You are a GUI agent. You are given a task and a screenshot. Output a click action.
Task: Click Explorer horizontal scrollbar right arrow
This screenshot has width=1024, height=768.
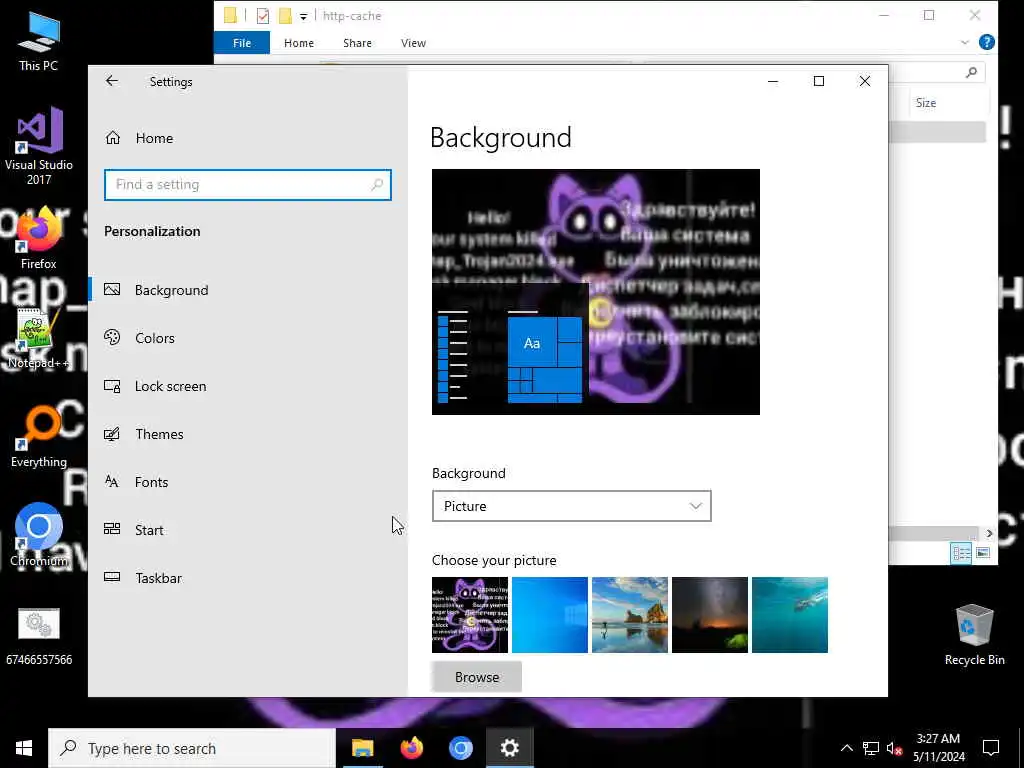point(989,534)
